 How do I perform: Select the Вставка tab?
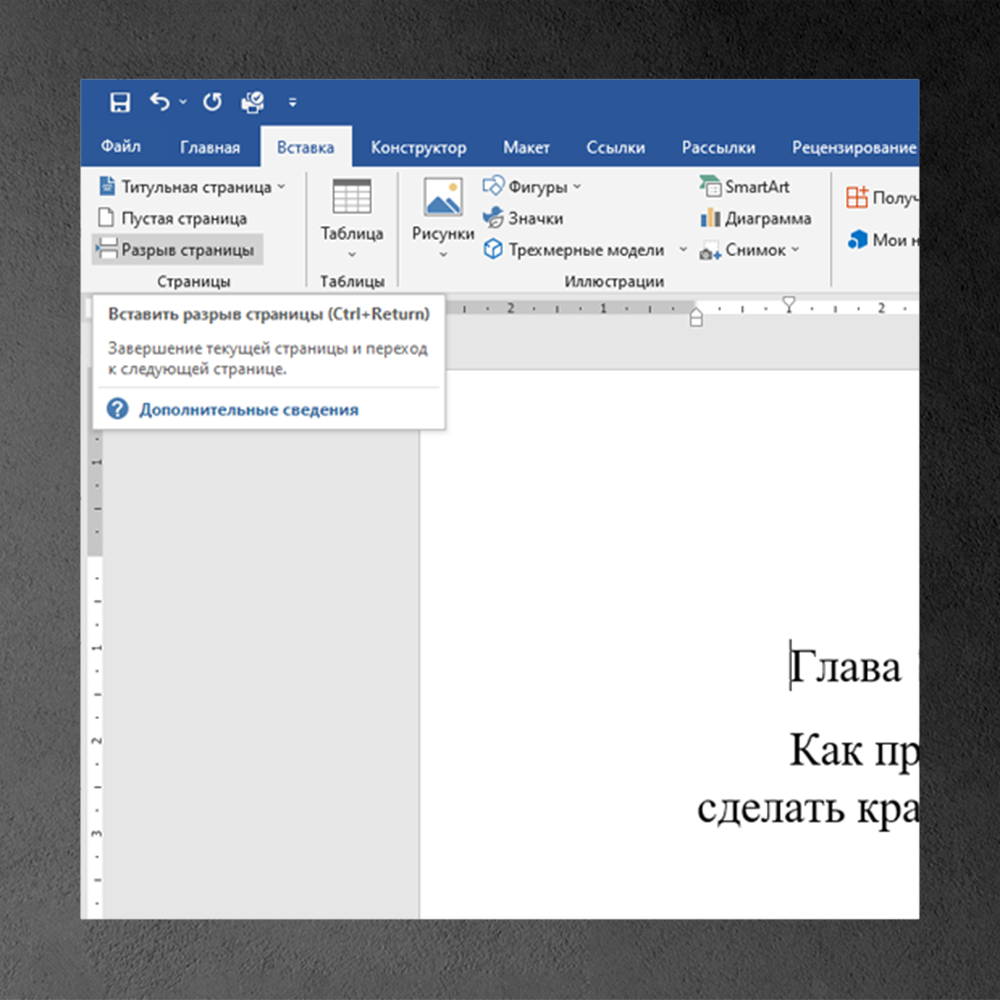305,147
